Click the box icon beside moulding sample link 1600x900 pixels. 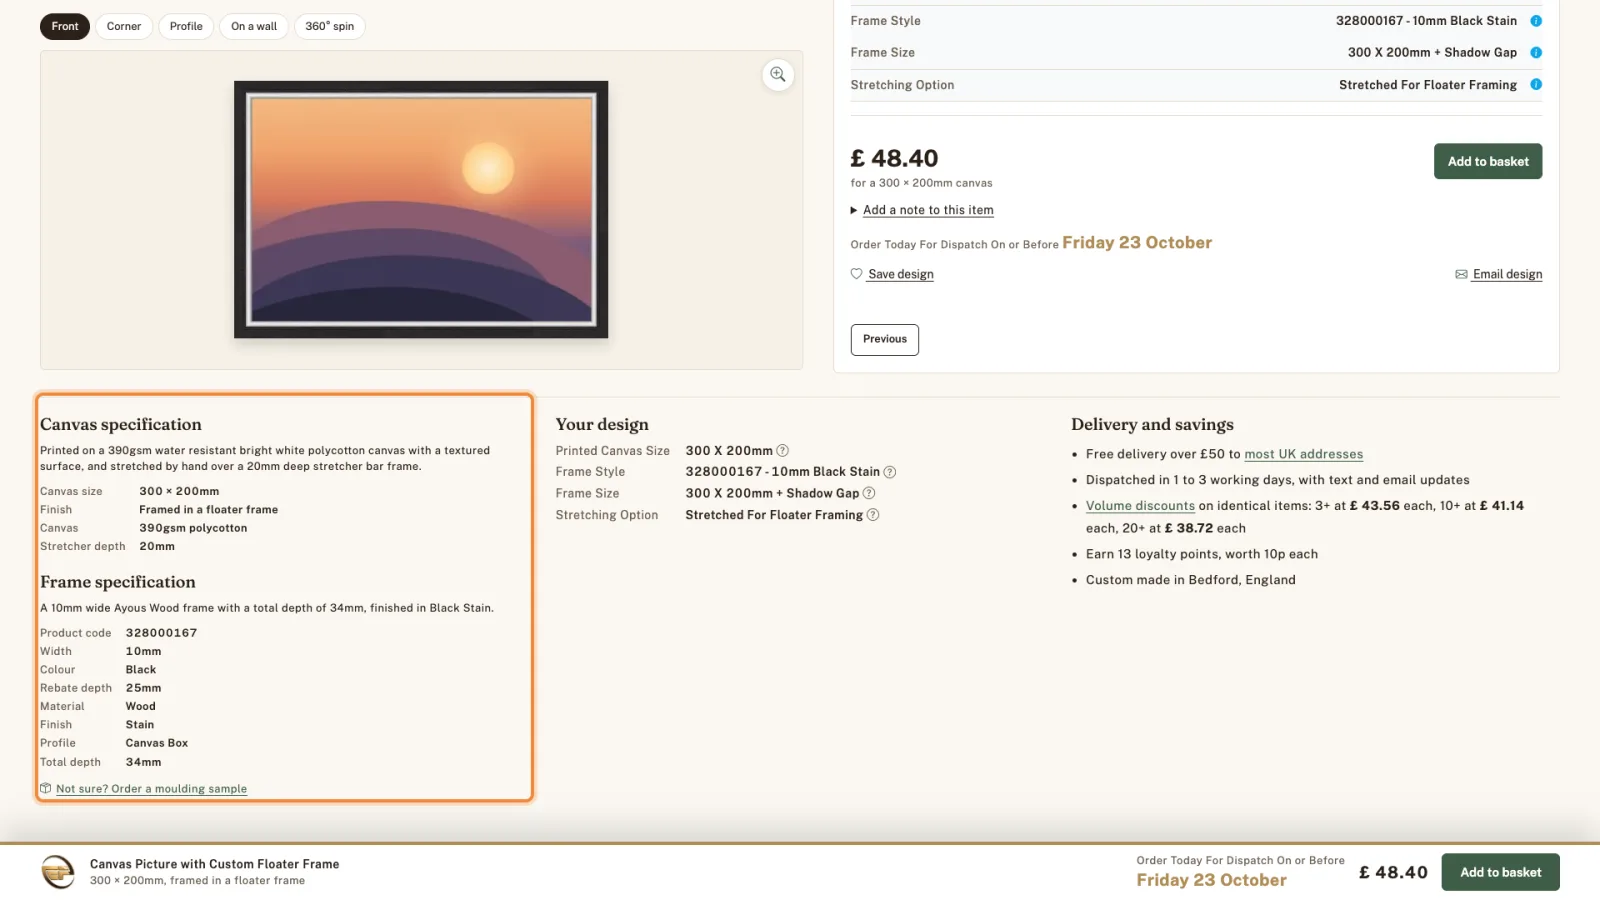[45, 789]
